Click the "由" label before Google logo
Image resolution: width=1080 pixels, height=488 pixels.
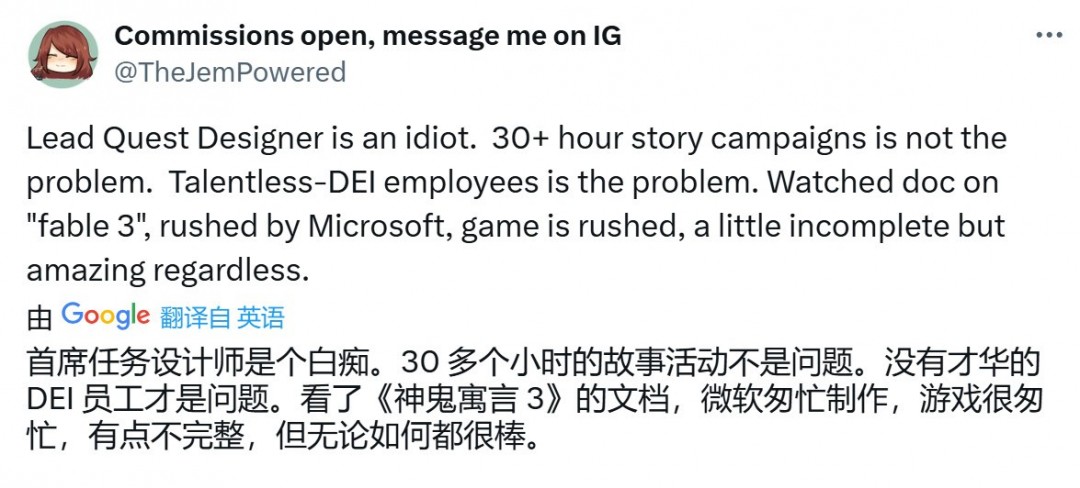point(39,318)
